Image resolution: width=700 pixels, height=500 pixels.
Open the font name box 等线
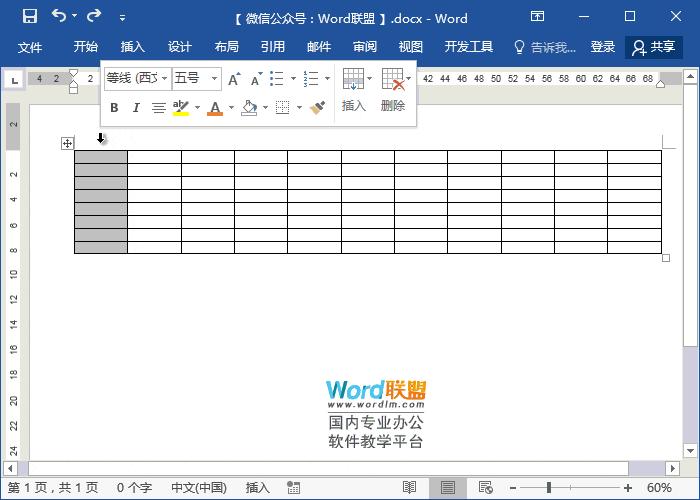click(x=138, y=79)
